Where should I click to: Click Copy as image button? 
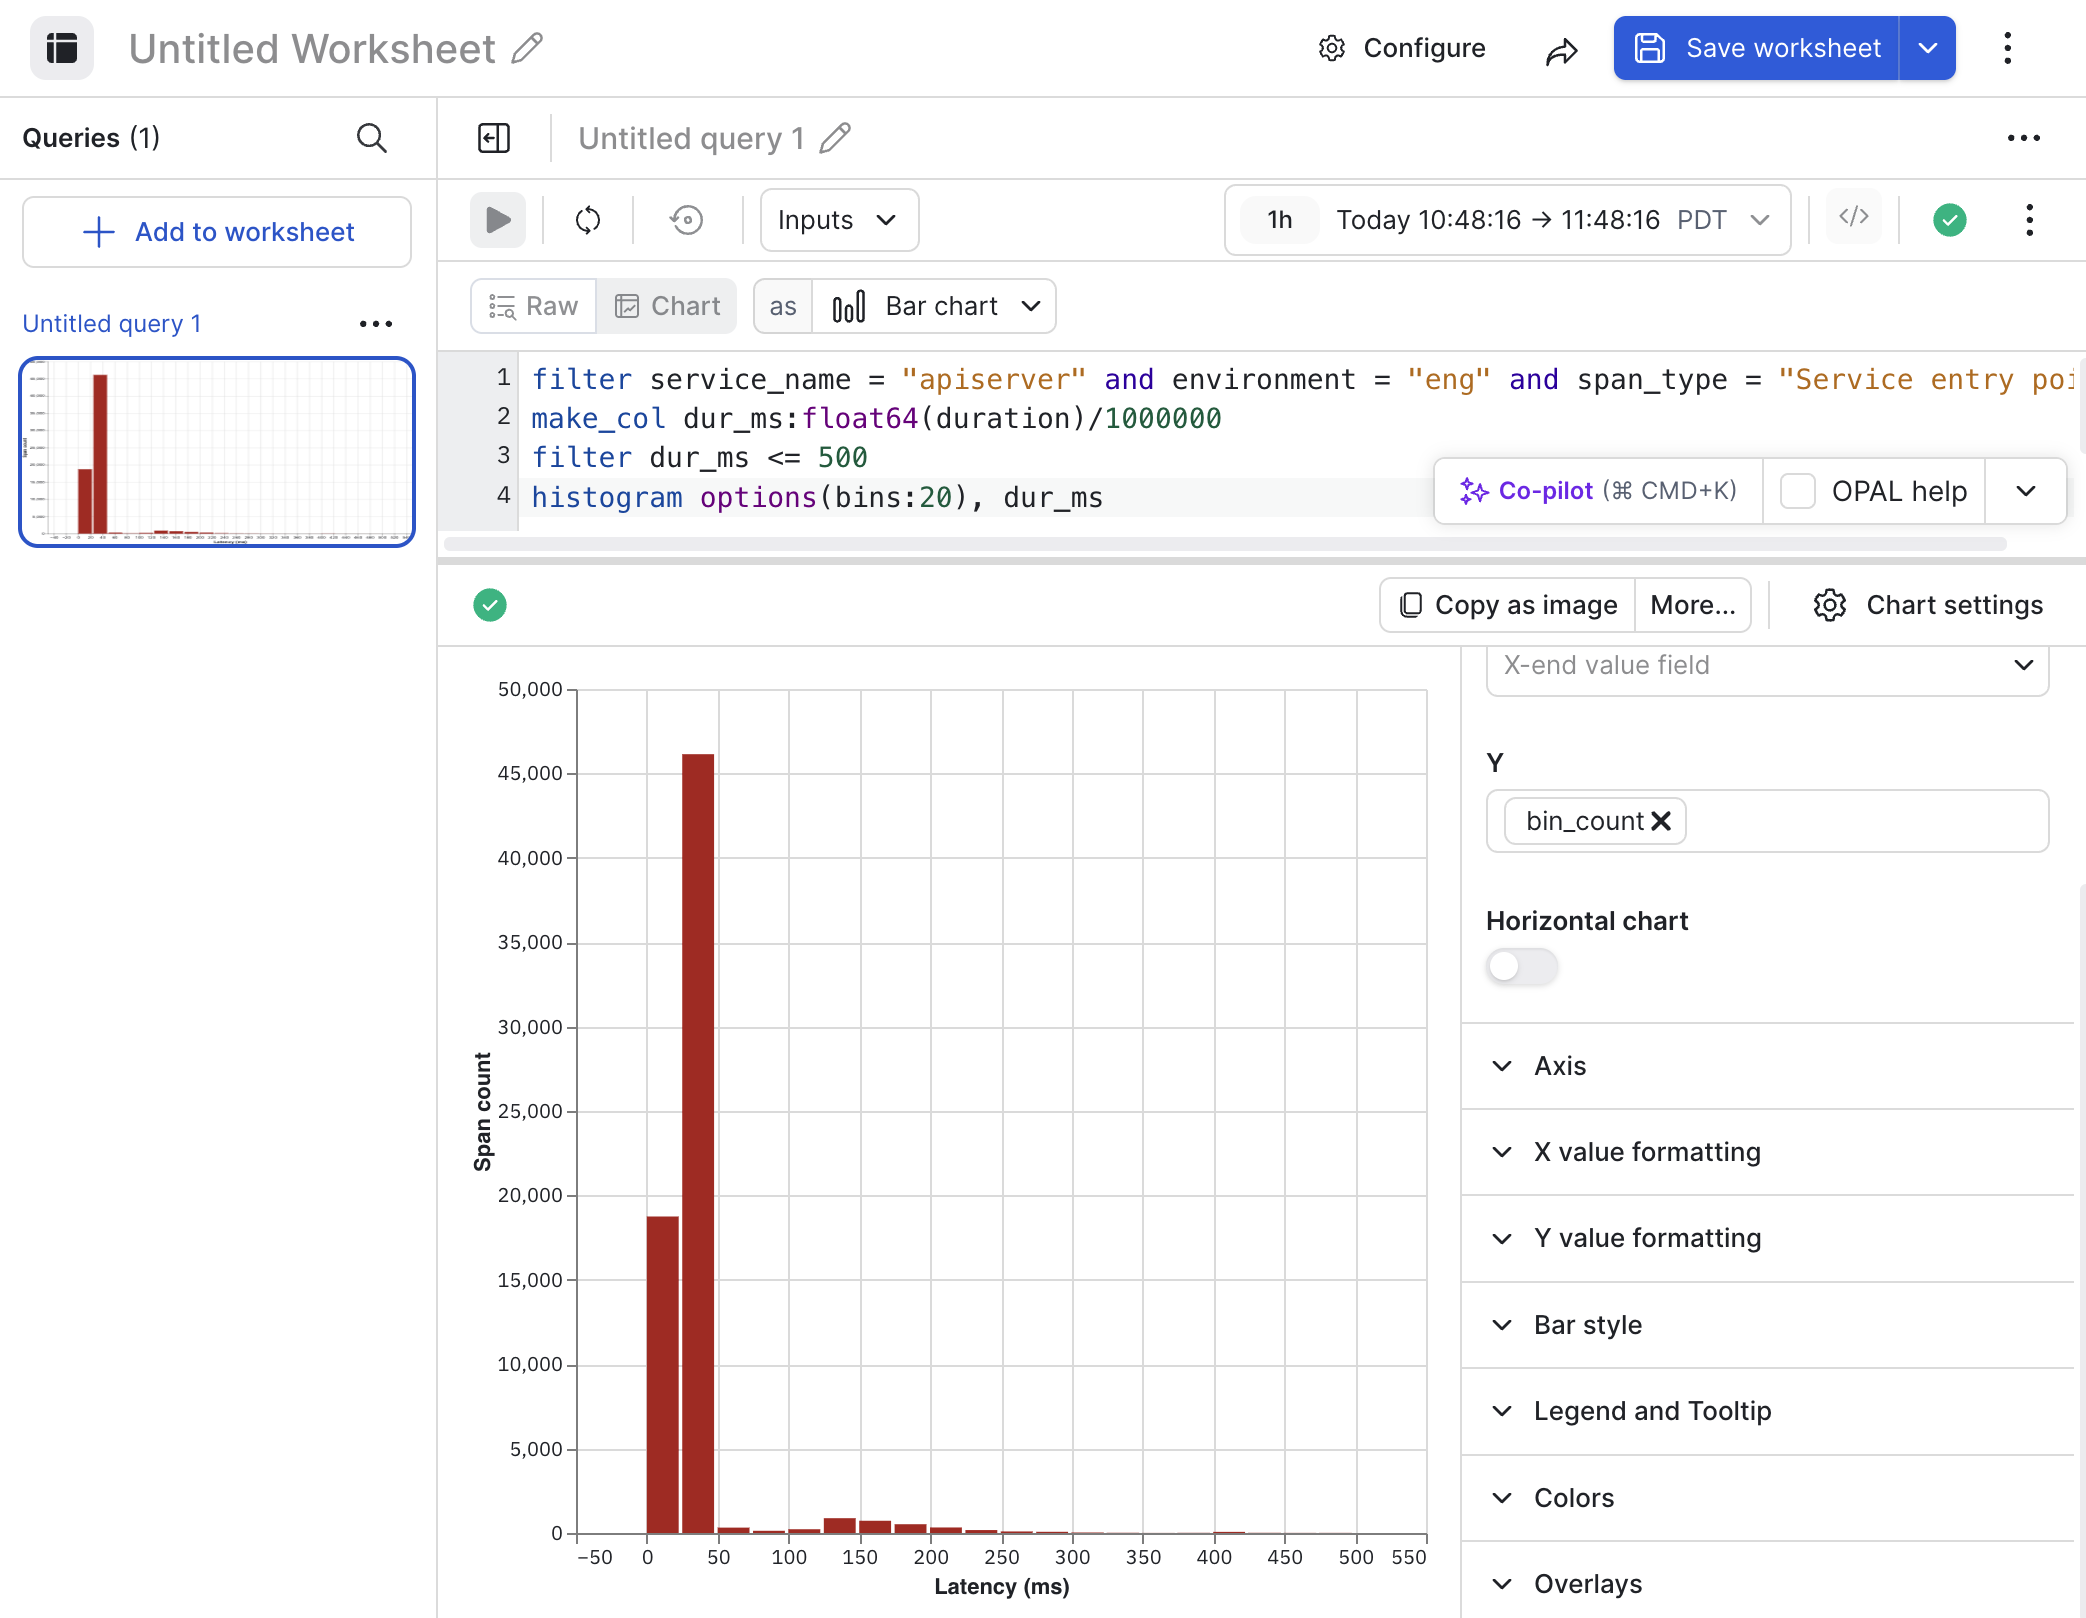(1508, 605)
